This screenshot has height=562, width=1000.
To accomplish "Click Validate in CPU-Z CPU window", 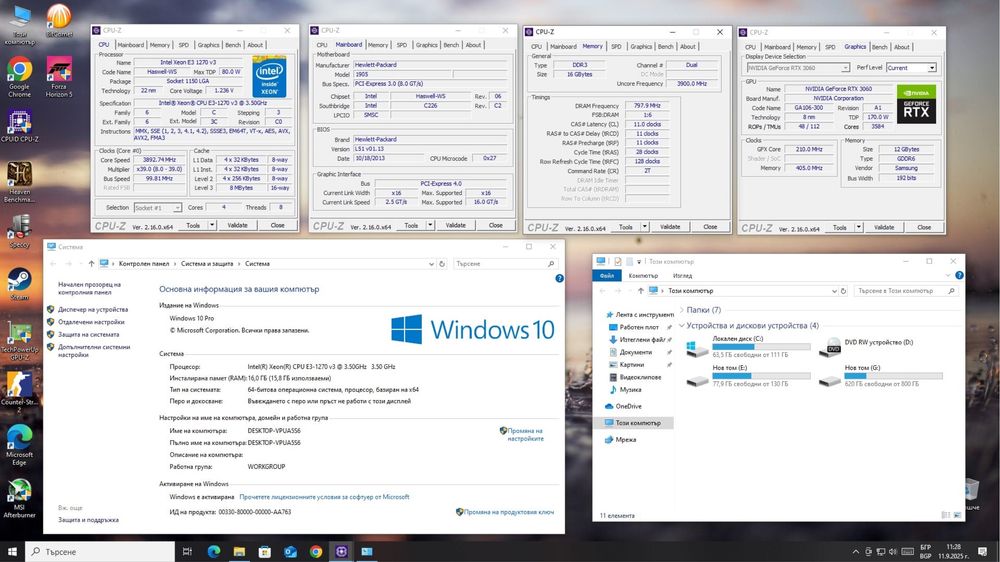I will (237, 225).
